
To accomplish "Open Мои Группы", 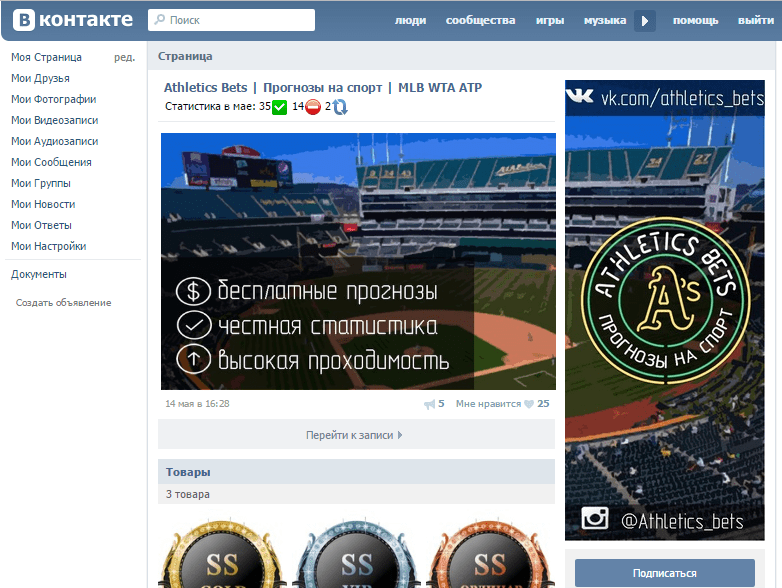I will 41,183.
